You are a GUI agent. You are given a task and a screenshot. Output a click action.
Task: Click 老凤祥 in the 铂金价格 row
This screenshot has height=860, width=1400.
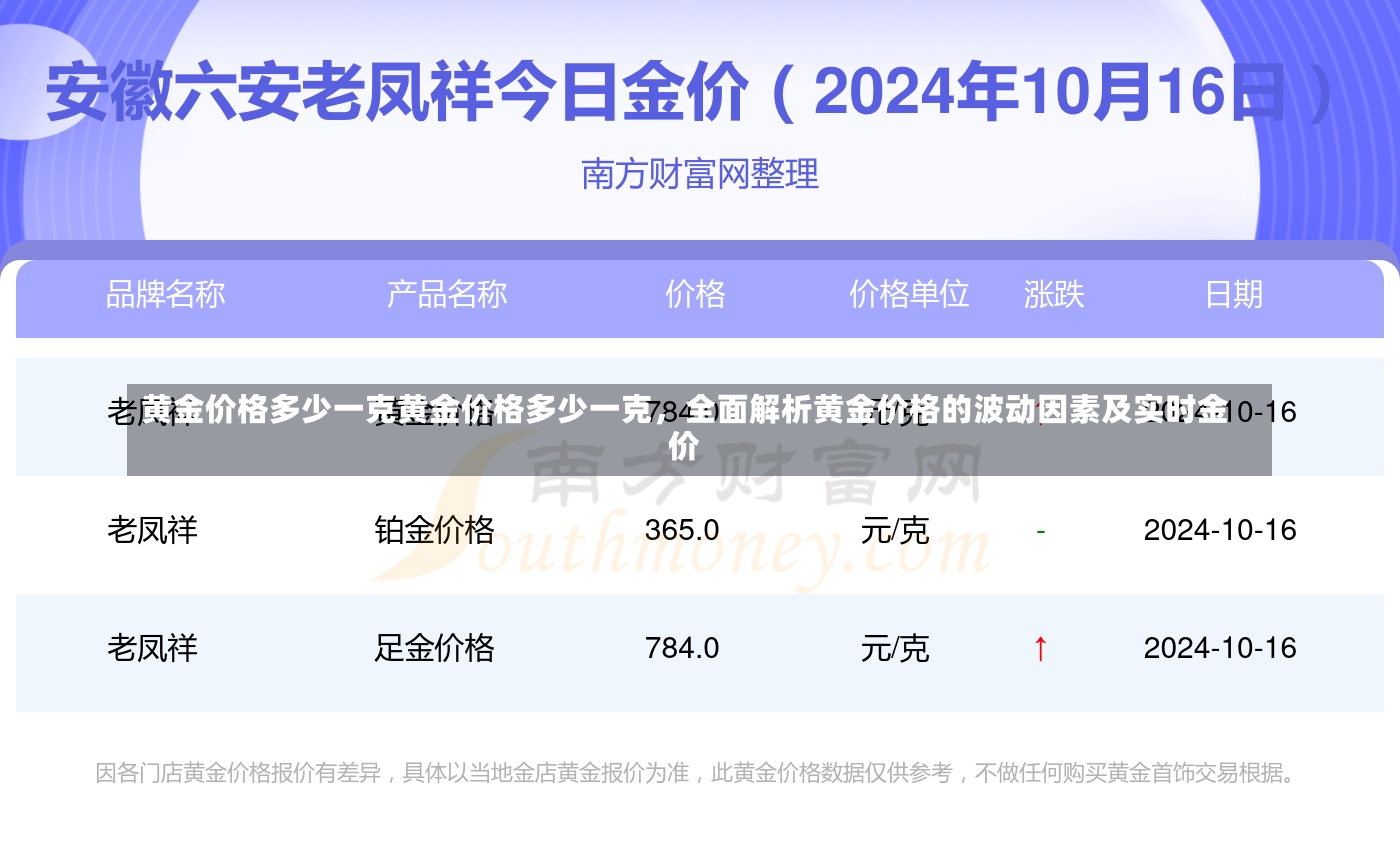153,530
